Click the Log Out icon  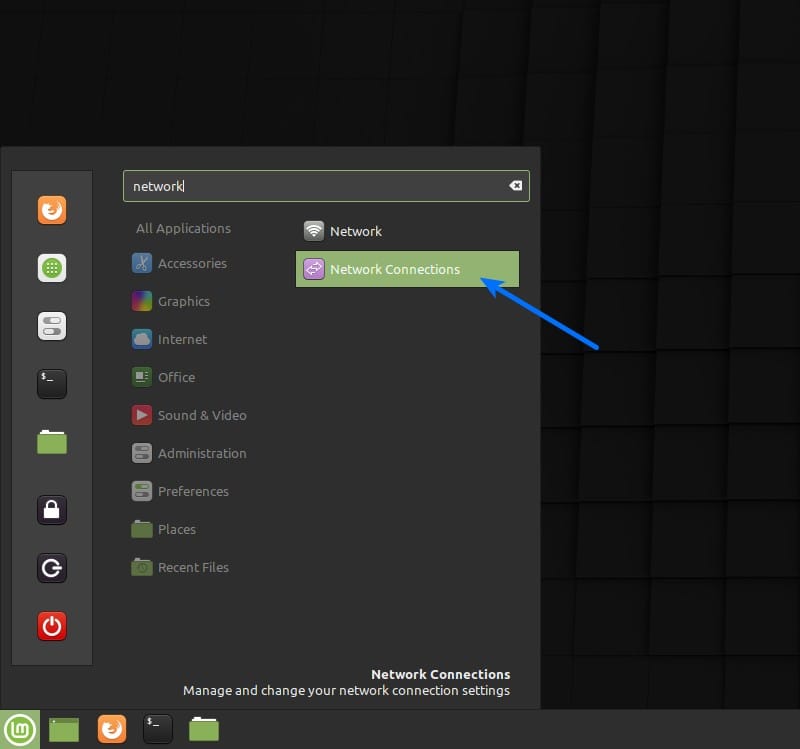click(x=52, y=568)
